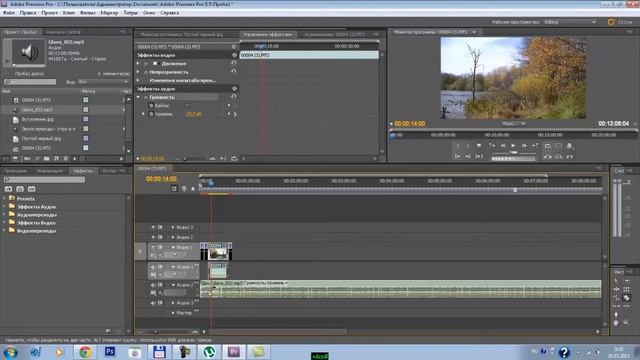Screen dimensions: 640x360
Task: Click the Уровень value in Effect Controls
Action: click(193, 114)
